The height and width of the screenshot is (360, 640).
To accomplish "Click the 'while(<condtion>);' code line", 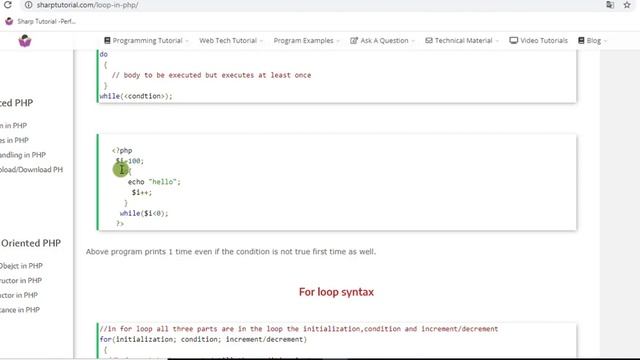I will coord(136,96).
